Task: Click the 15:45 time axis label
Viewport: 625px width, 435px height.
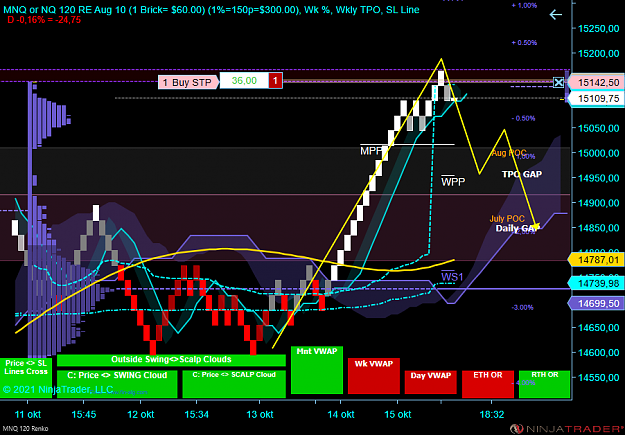Action: tap(84, 414)
